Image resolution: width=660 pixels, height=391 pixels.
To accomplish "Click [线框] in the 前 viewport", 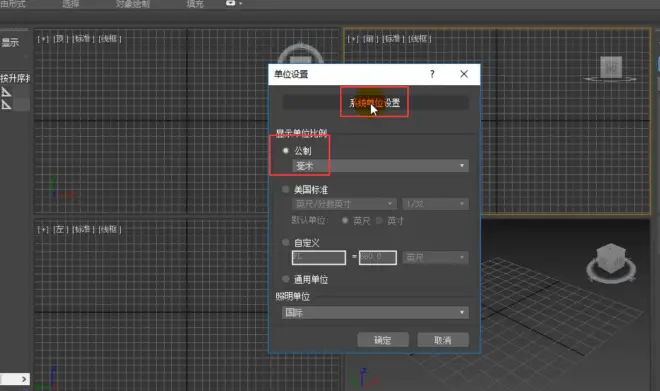I will [x=420, y=39].
